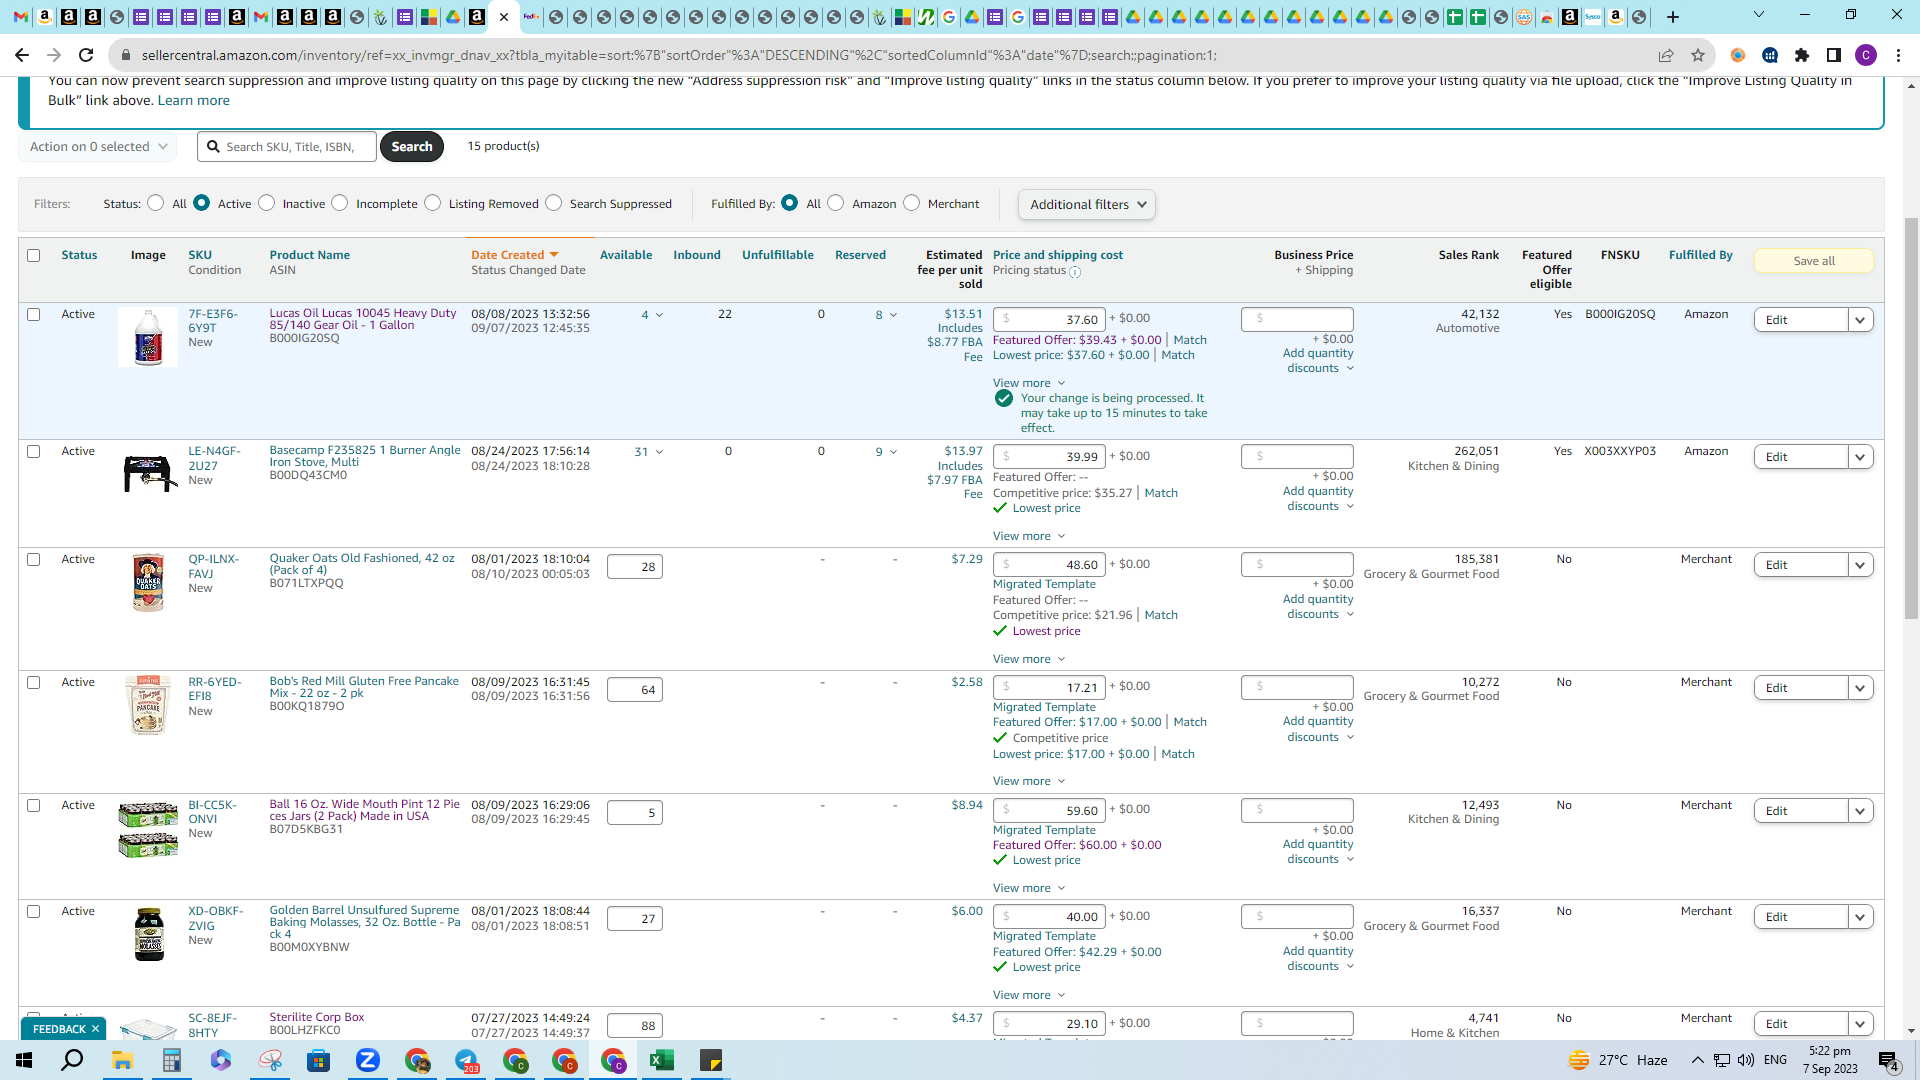
Task: Sort by the Inbound column header
Action: (x=696, y=255)
